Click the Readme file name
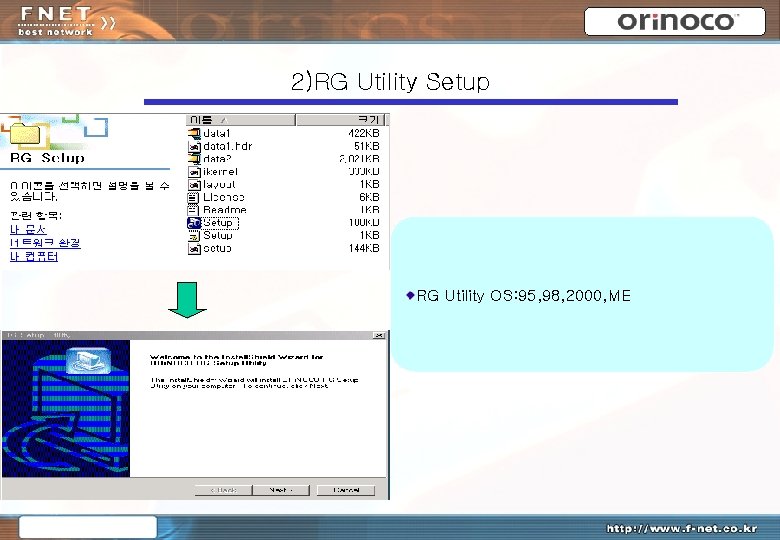 (225, 210)
